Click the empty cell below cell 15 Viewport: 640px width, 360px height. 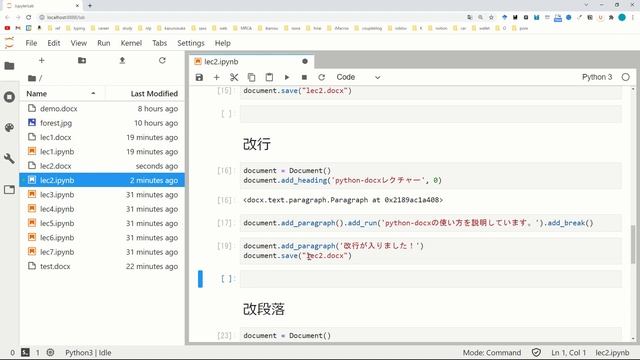coord(431,113)
